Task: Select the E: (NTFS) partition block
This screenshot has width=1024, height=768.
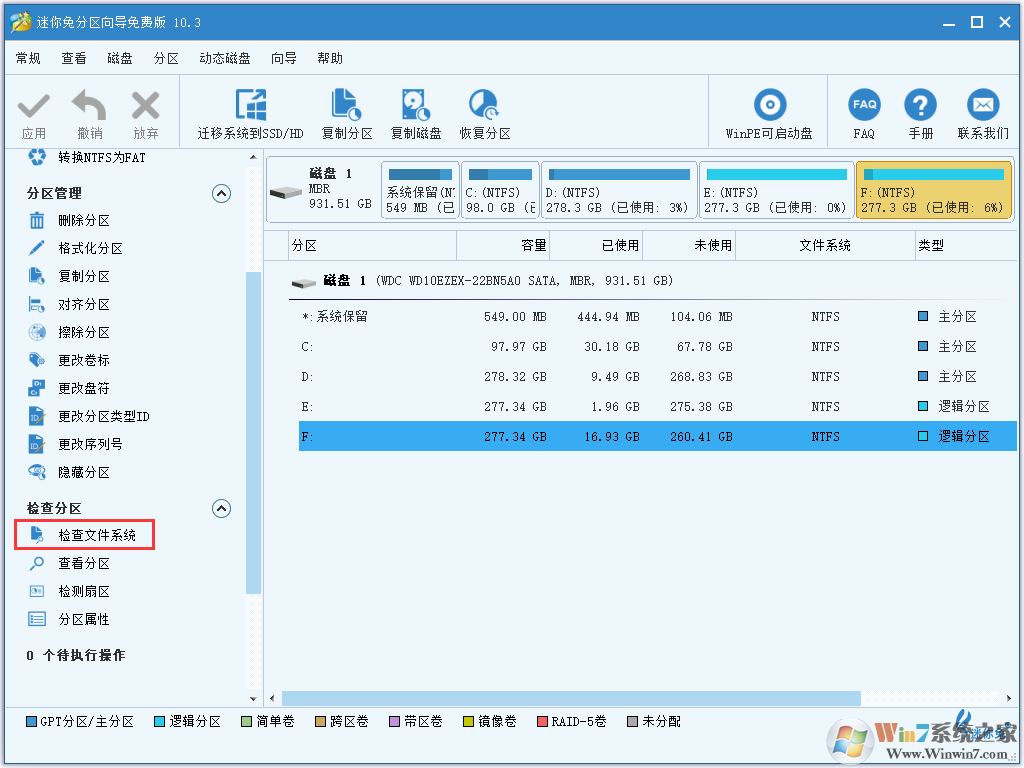Action: [x=775, y=191]
